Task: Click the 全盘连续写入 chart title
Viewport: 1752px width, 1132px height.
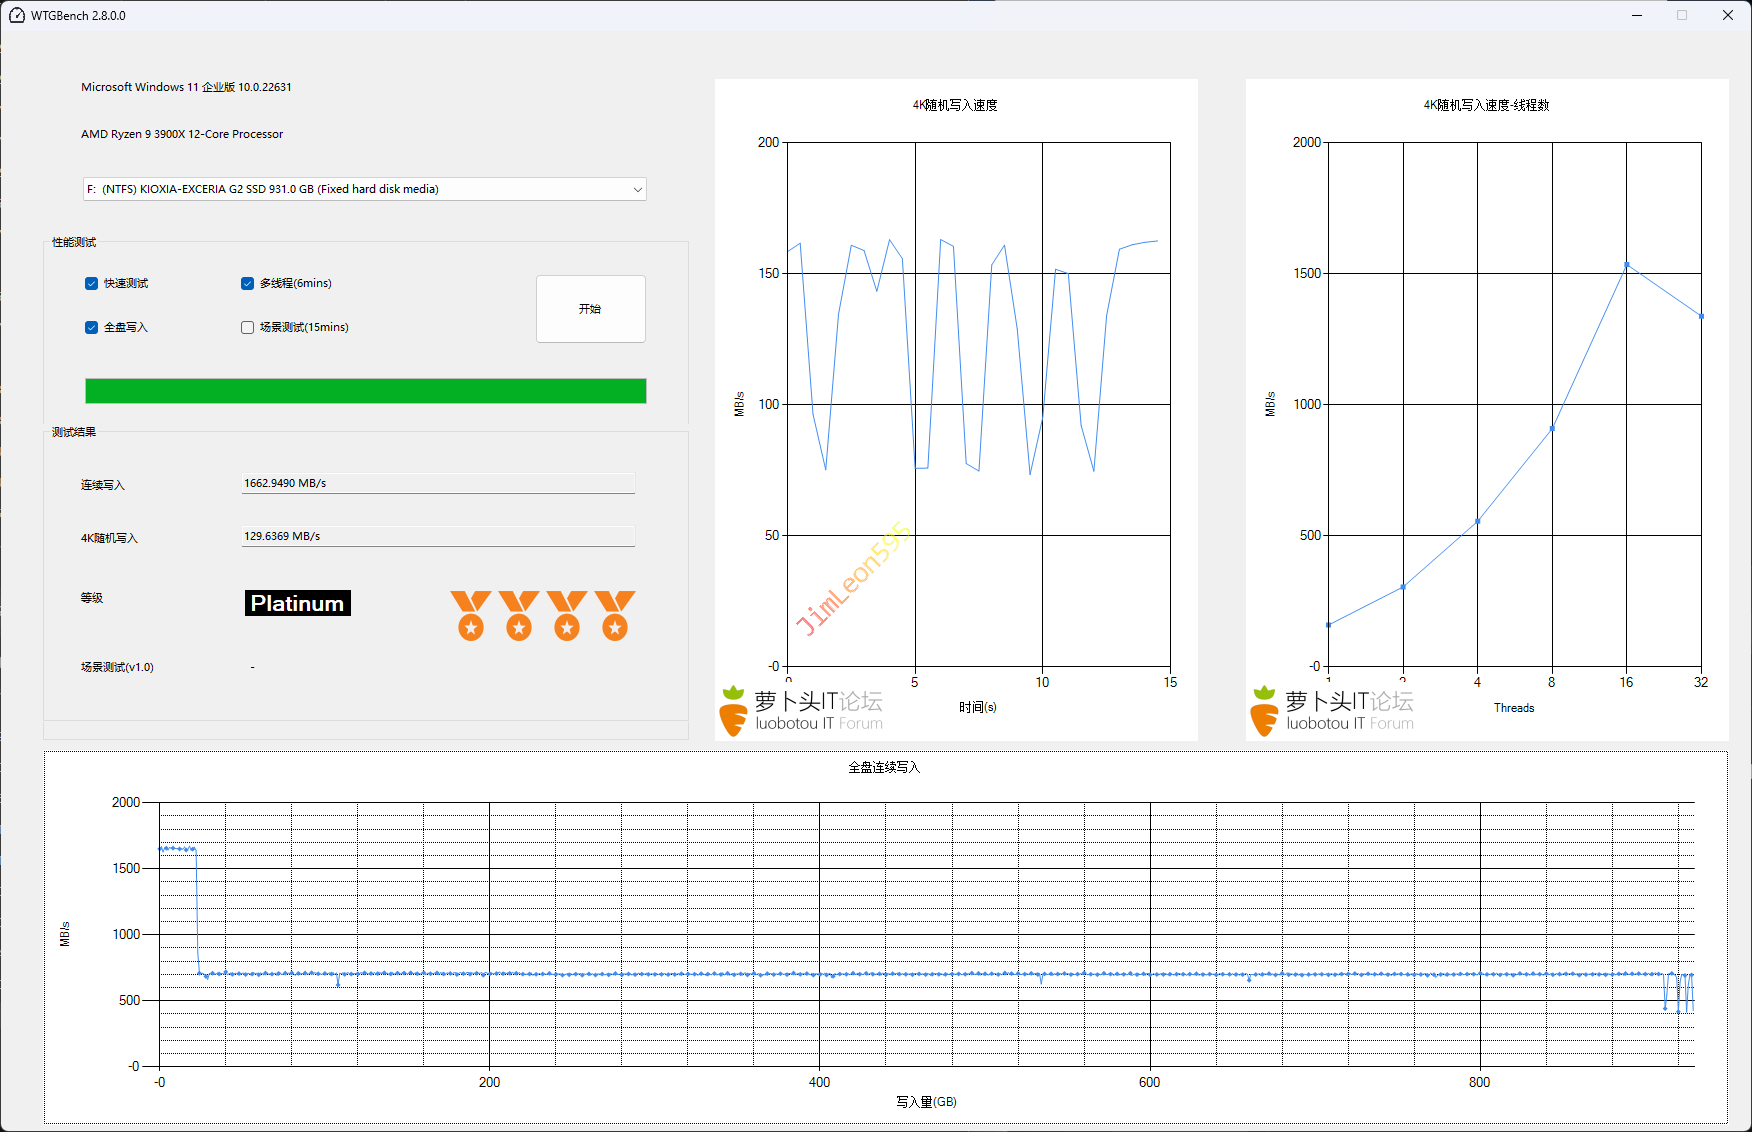Action: (884, 767)
